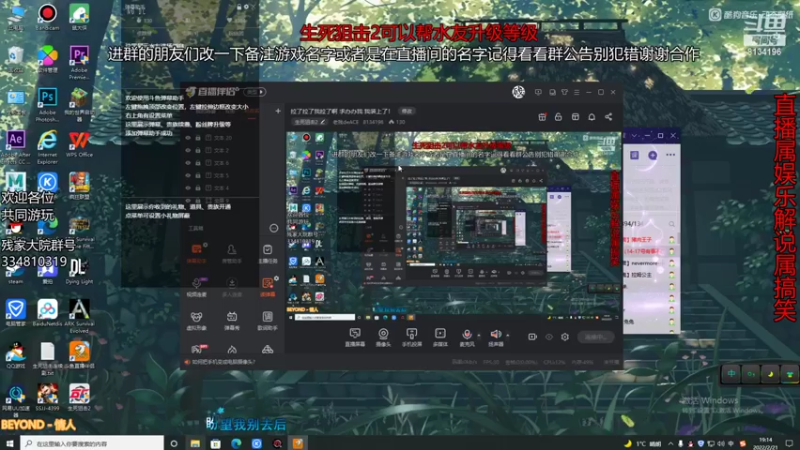The width and height of the screenshot is (800, 450).
Task: Toggle lock for layer 文本 6
Action: pos(198,163)
